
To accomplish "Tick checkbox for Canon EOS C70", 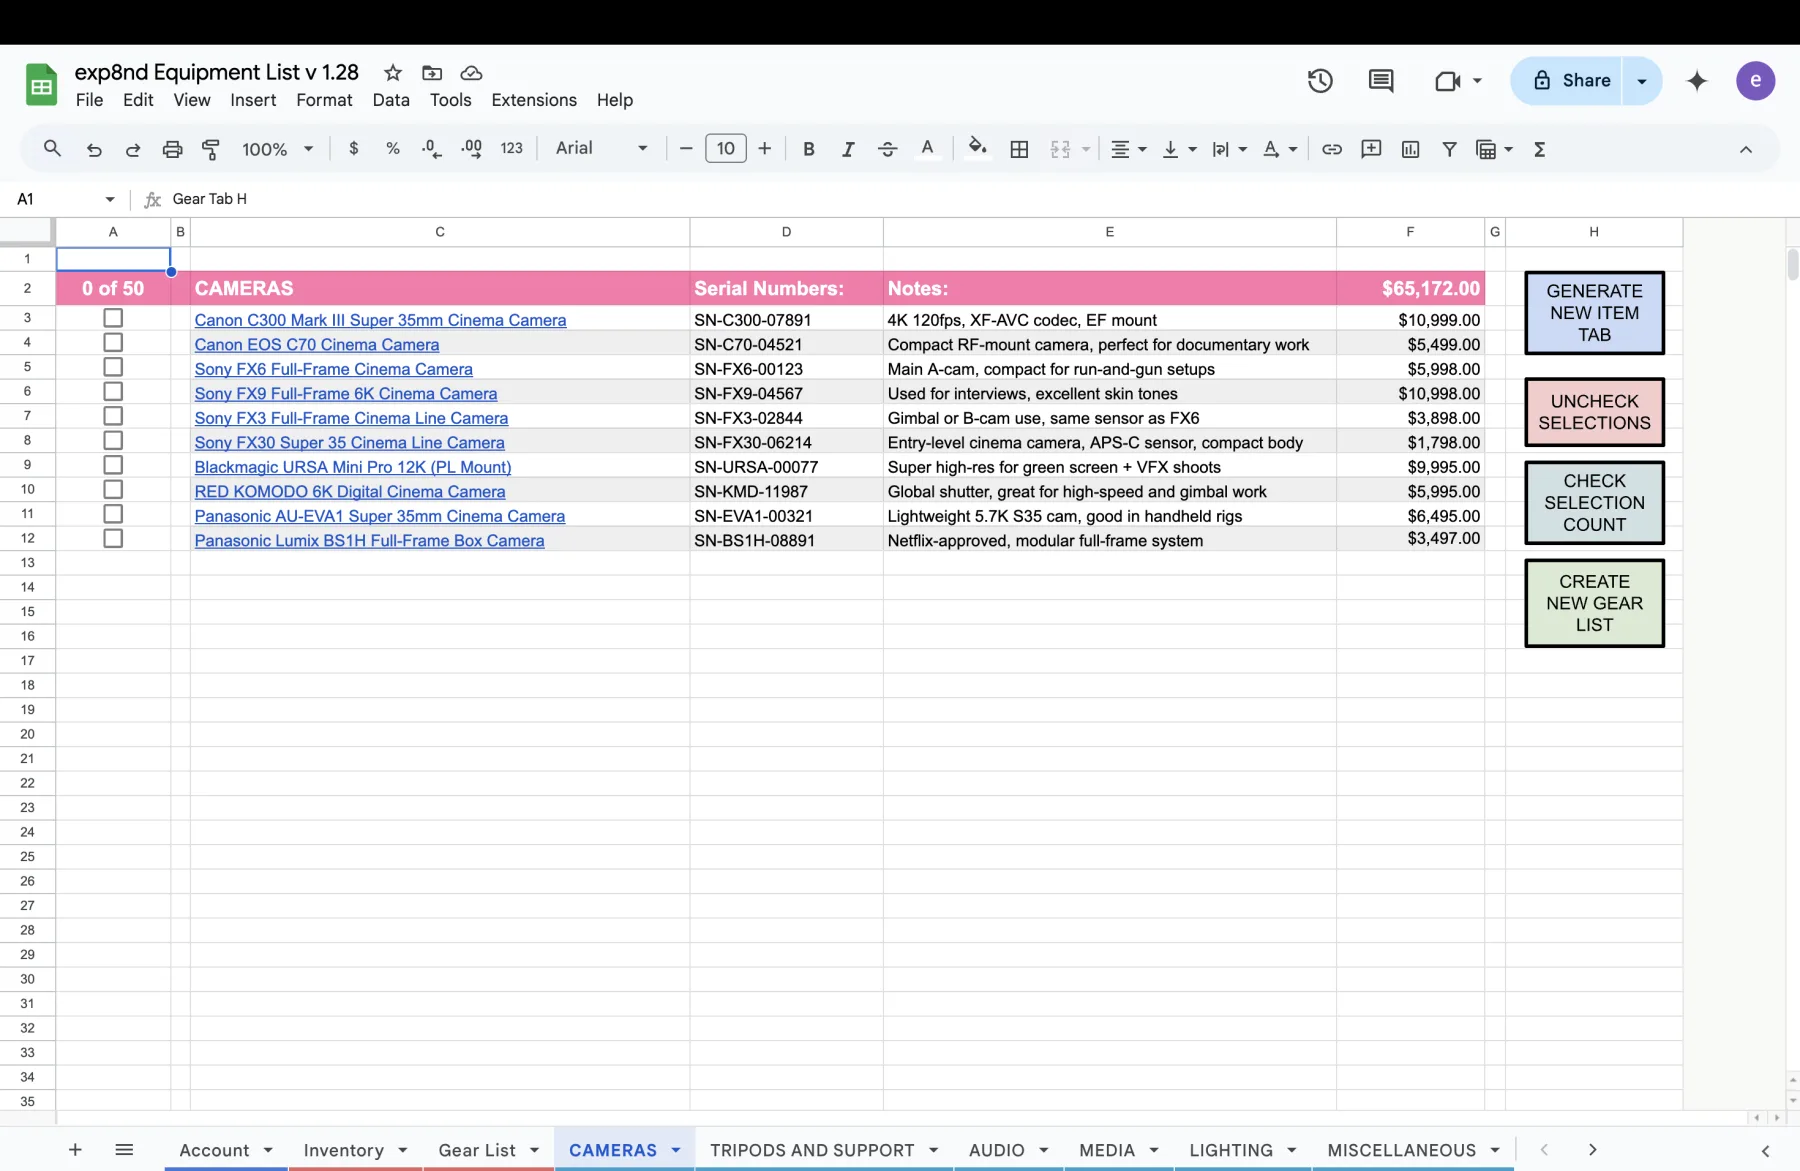I will 113,343.
